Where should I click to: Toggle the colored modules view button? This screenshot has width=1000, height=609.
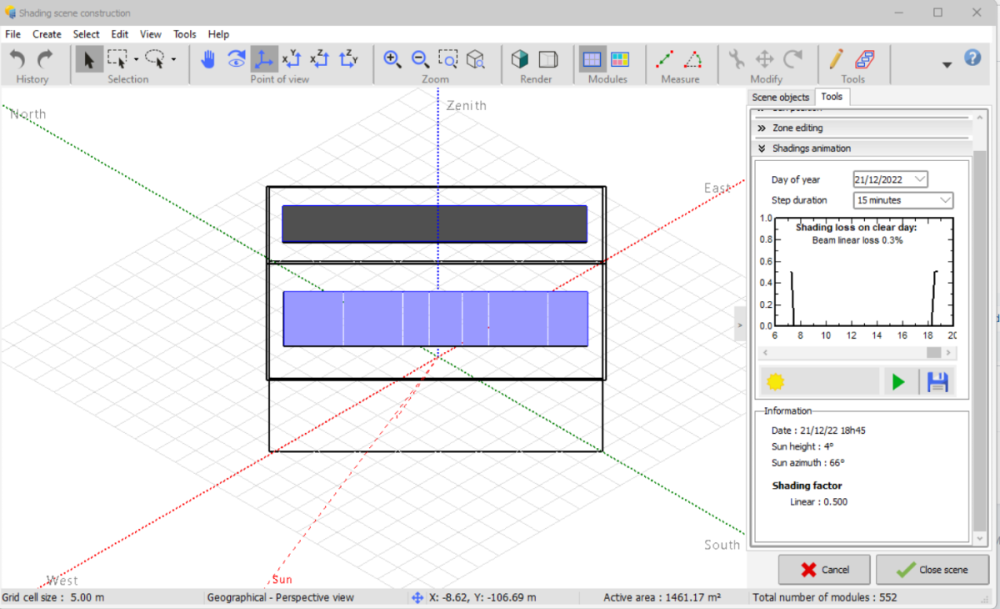[x=620, y=59]
